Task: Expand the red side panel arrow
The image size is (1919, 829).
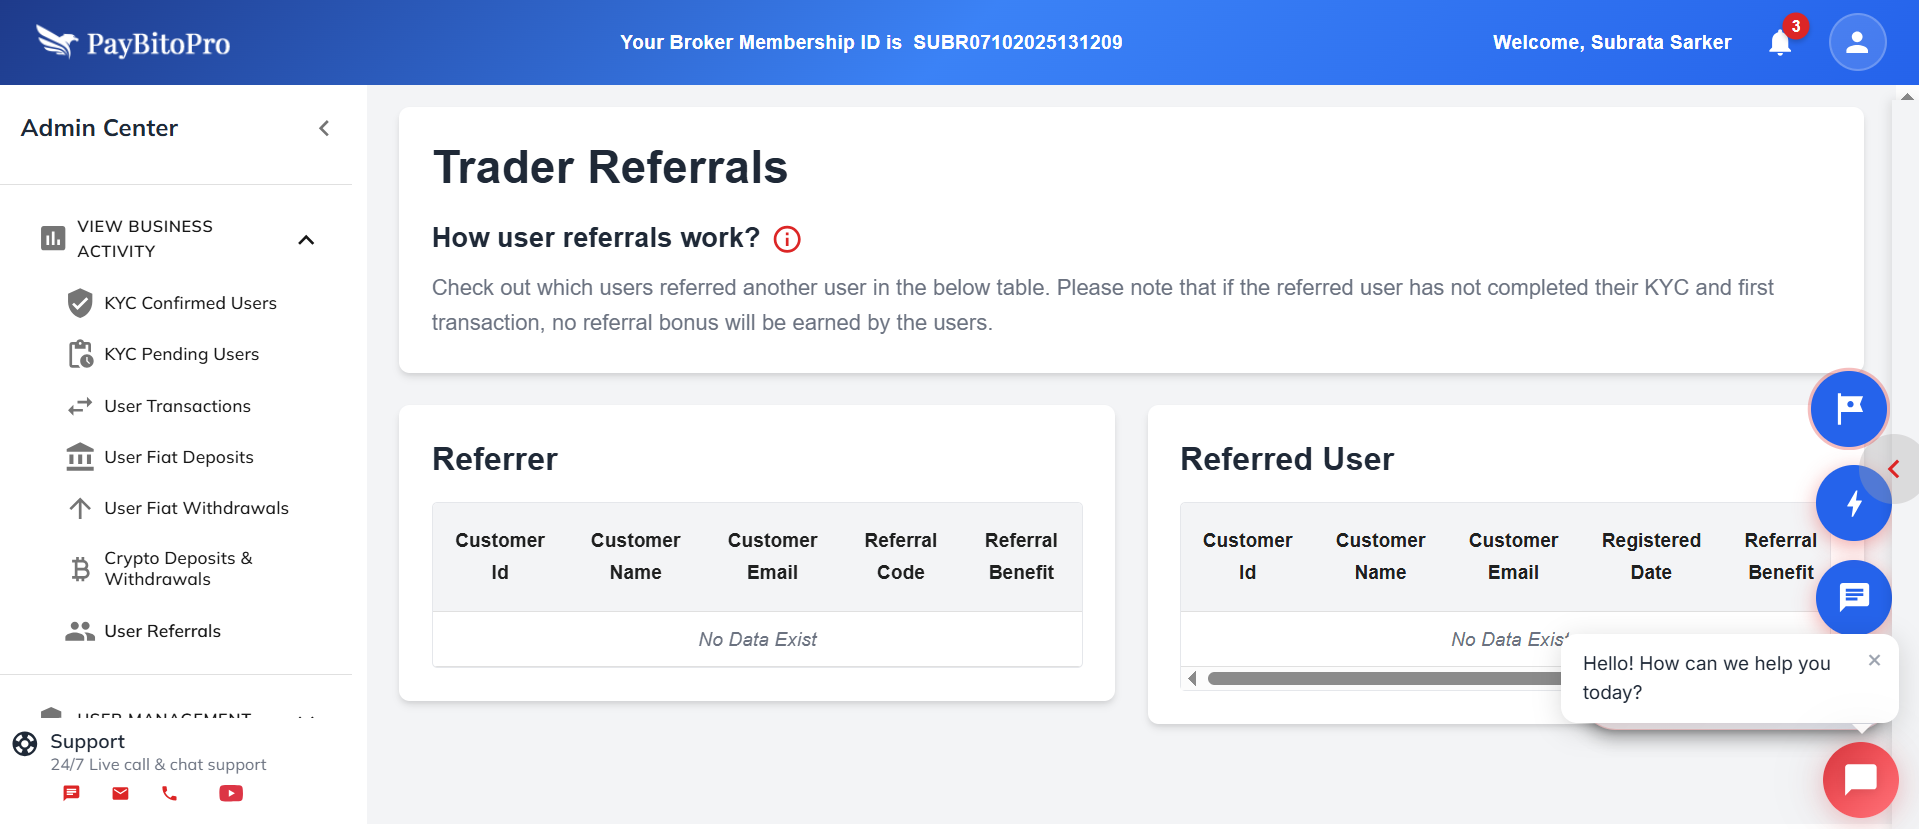Action: (1894, 469)
